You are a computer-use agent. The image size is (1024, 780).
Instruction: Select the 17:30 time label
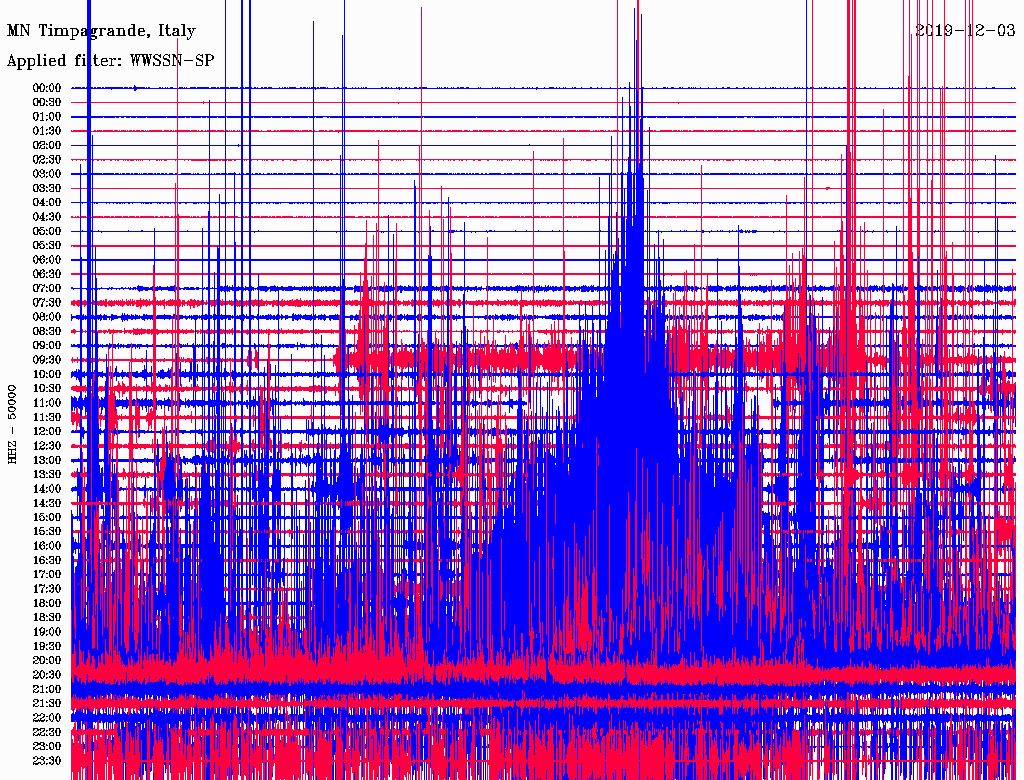coord(47,589)
